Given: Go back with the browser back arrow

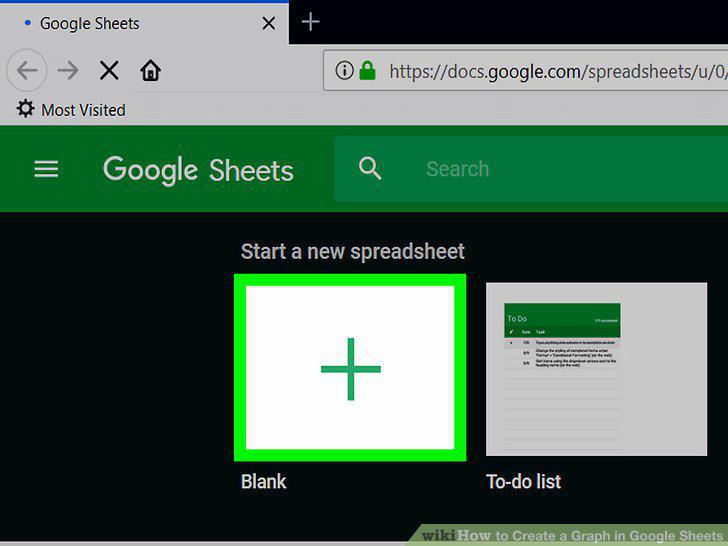Looking at the screenshot, I should point(27,71).
